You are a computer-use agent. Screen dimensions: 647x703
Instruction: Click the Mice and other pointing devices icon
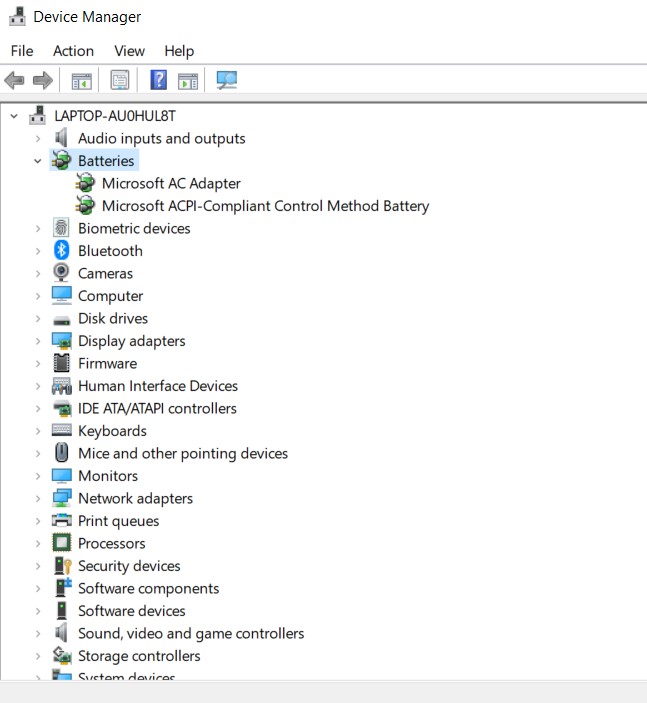click(x=61, y=452)
